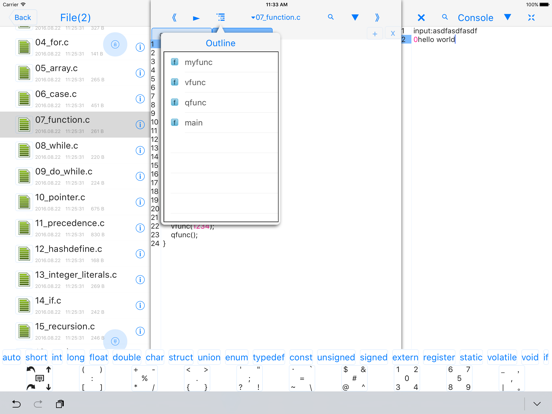Screen dimensions: 552x414
Task: Undo with the bottom bar arrow
Action: point(16,404)
